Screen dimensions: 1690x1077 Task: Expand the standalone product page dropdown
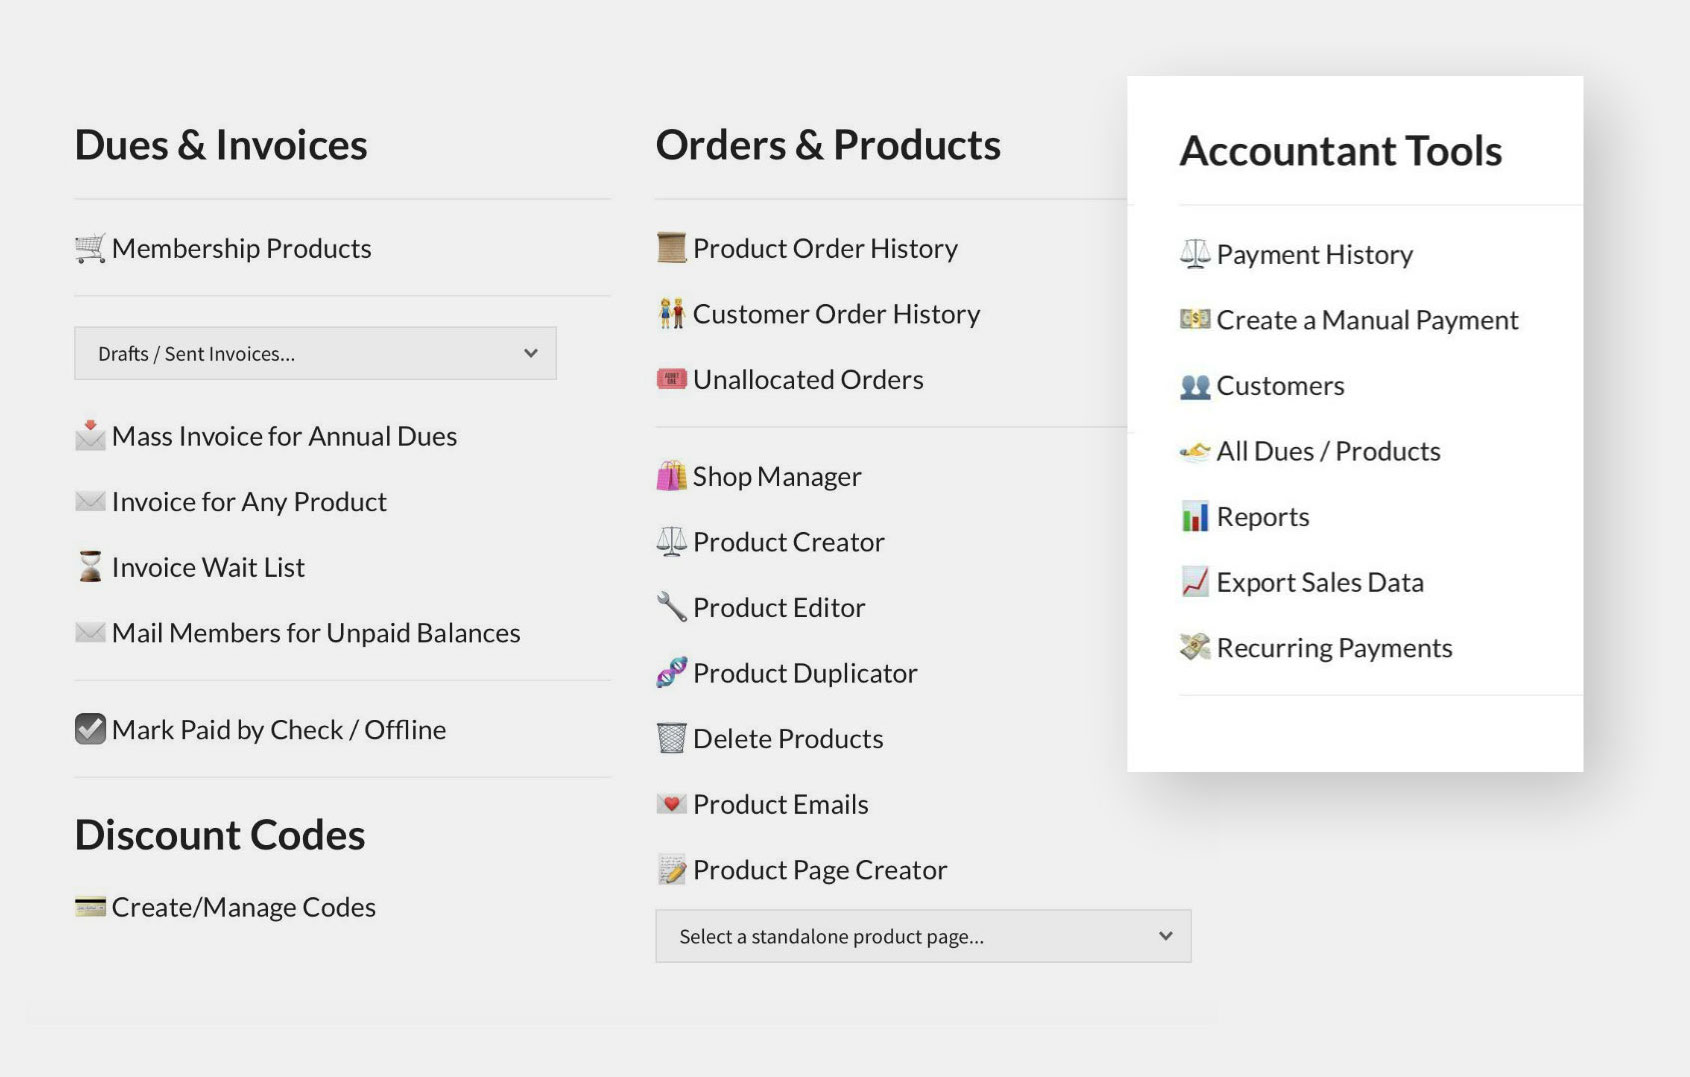(x=922, y=937)
